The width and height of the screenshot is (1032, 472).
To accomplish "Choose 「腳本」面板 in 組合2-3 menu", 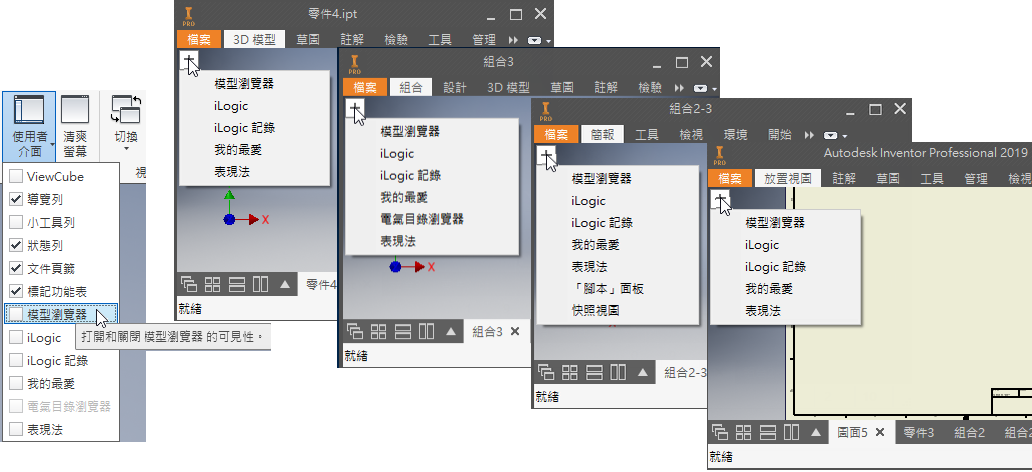I will [x=607, y=288].
